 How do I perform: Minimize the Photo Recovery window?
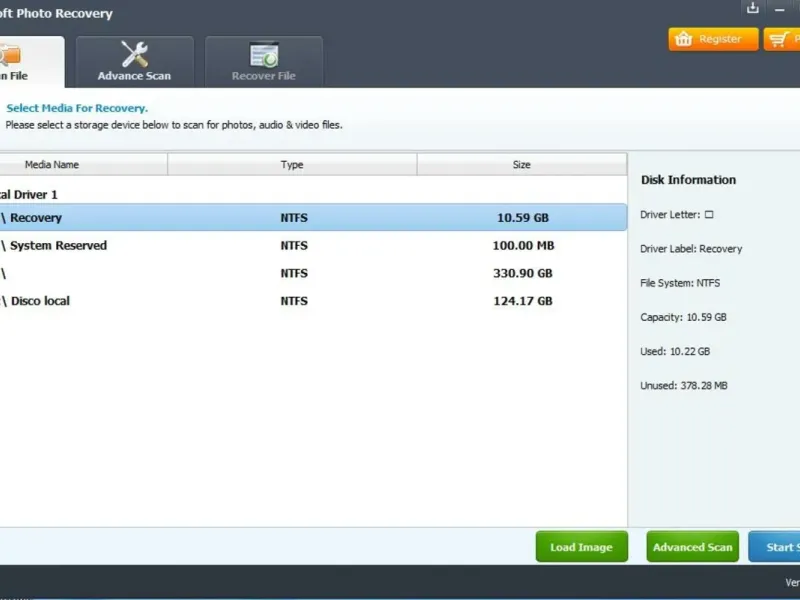779,9
